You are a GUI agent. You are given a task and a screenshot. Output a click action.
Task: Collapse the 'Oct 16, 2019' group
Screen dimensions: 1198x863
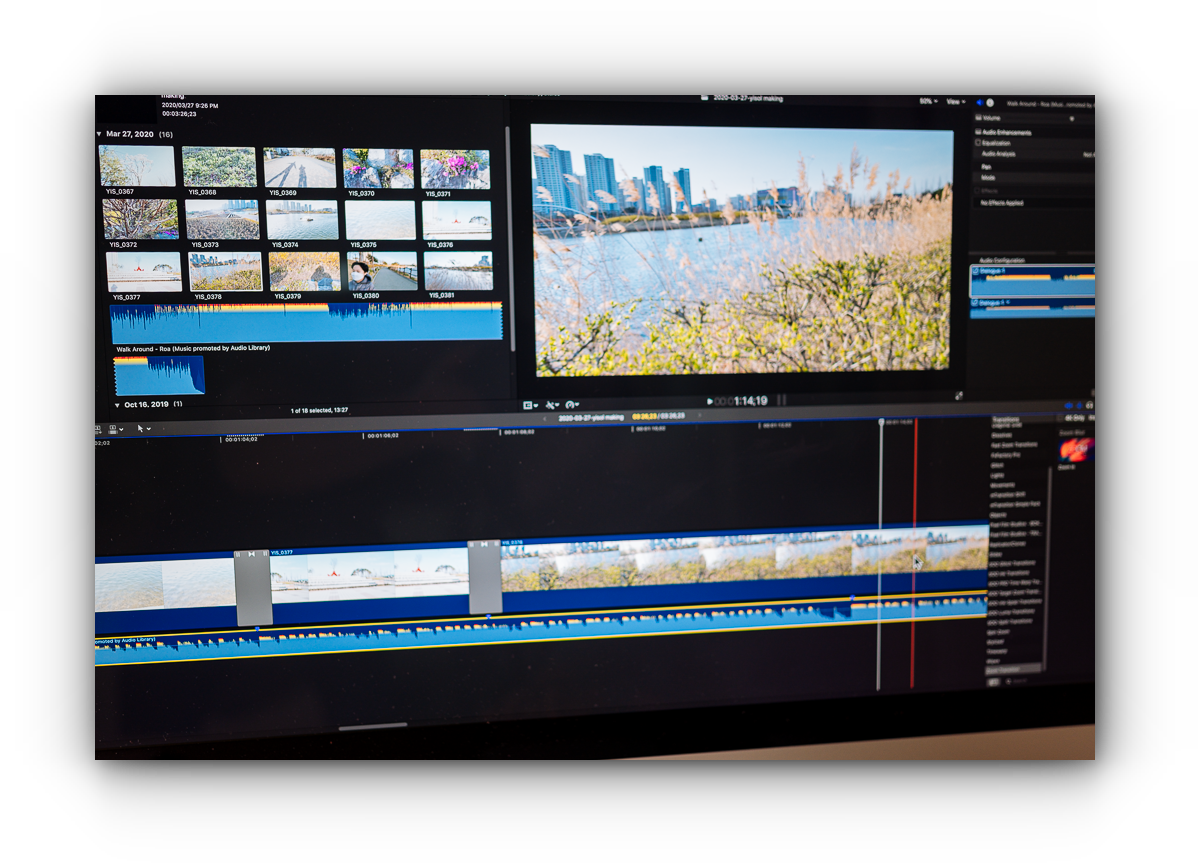(117, 405)
